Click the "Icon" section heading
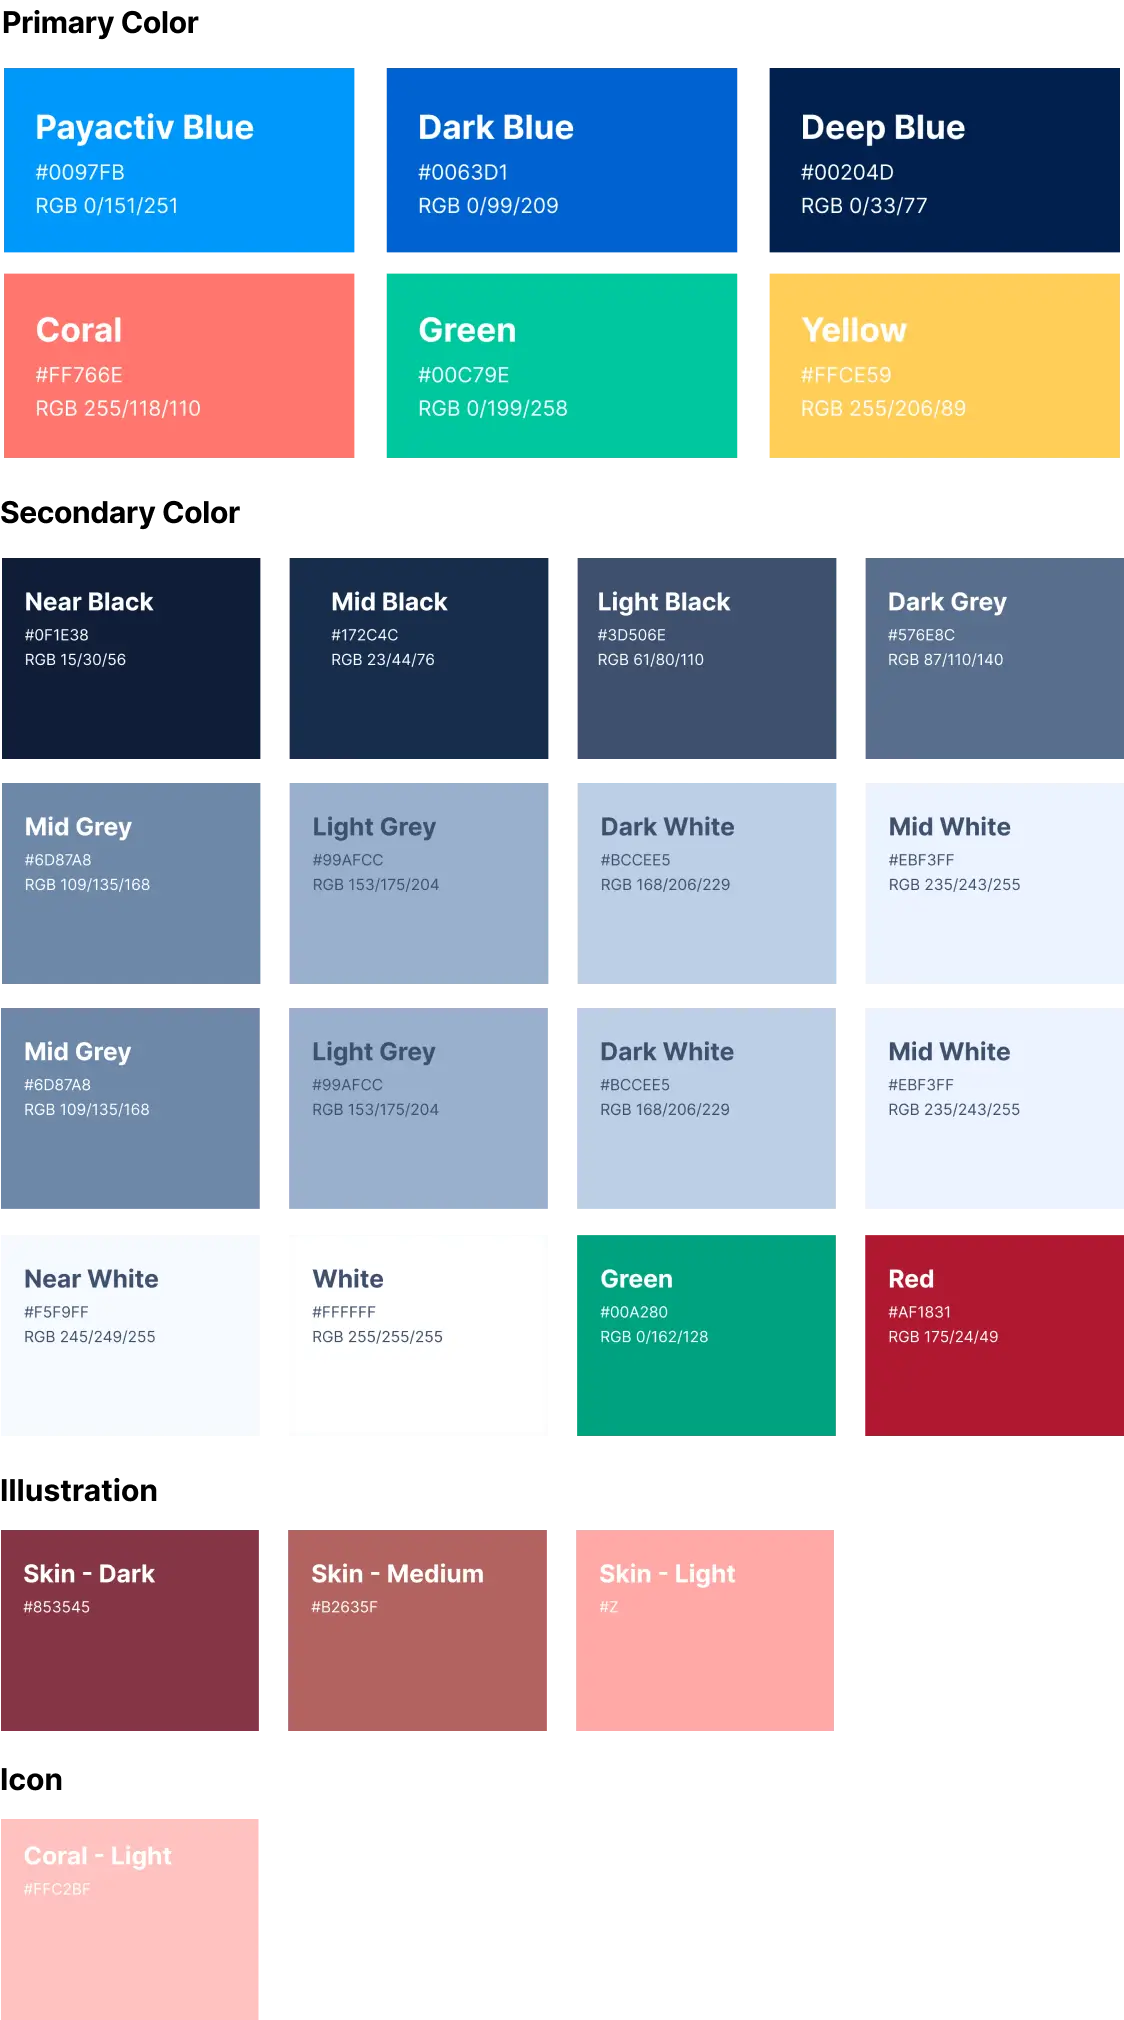 [x=32, y=1780]
